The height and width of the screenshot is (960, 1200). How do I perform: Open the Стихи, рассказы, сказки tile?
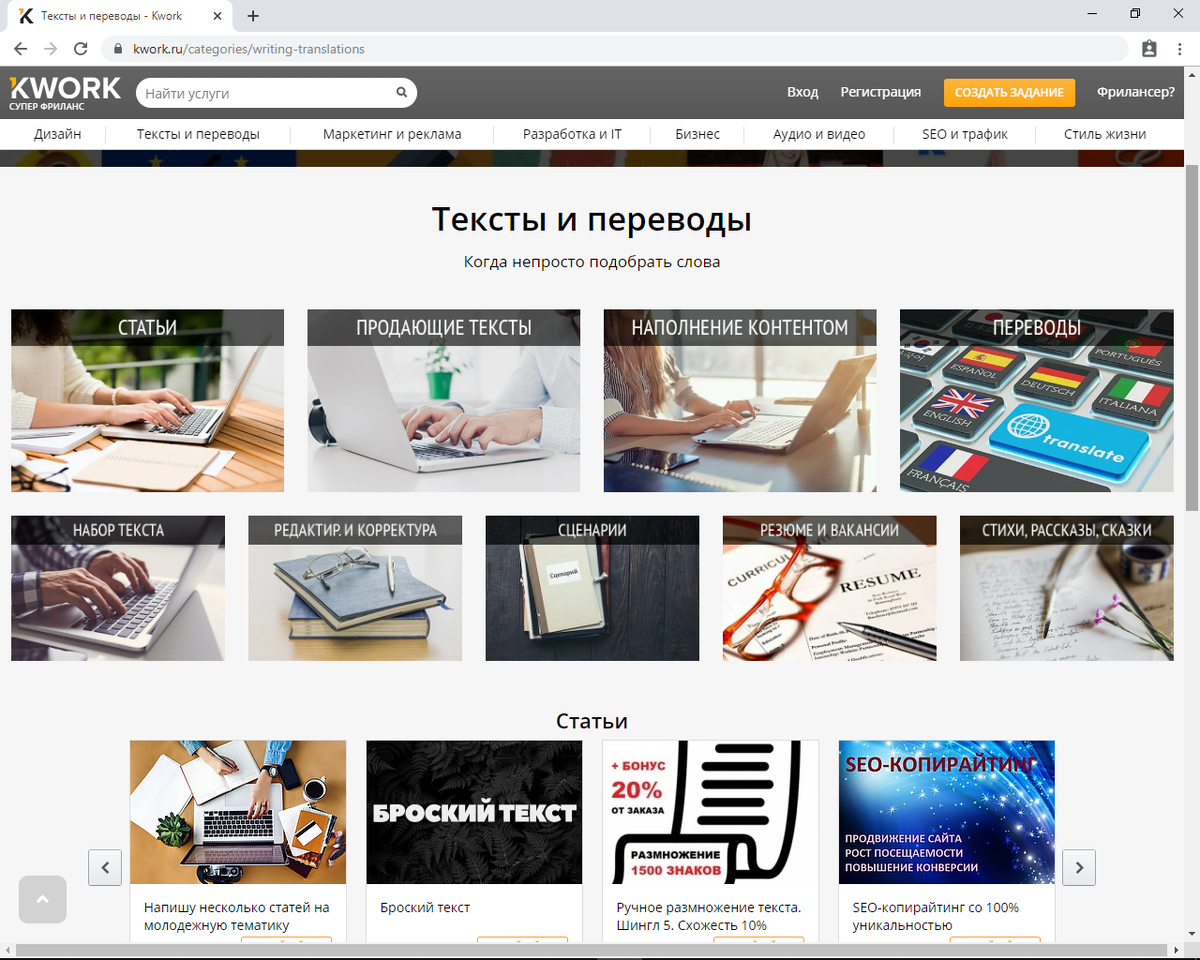1067,588
